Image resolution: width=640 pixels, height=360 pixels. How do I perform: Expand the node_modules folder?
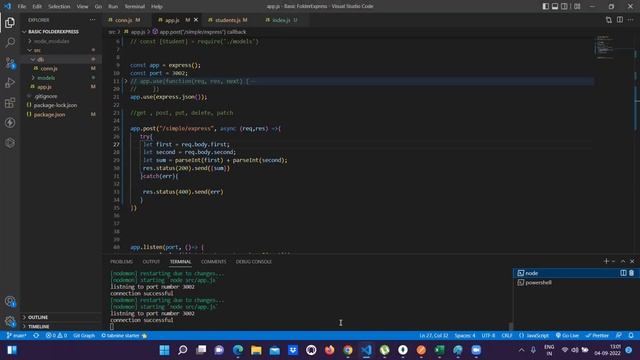61,41
